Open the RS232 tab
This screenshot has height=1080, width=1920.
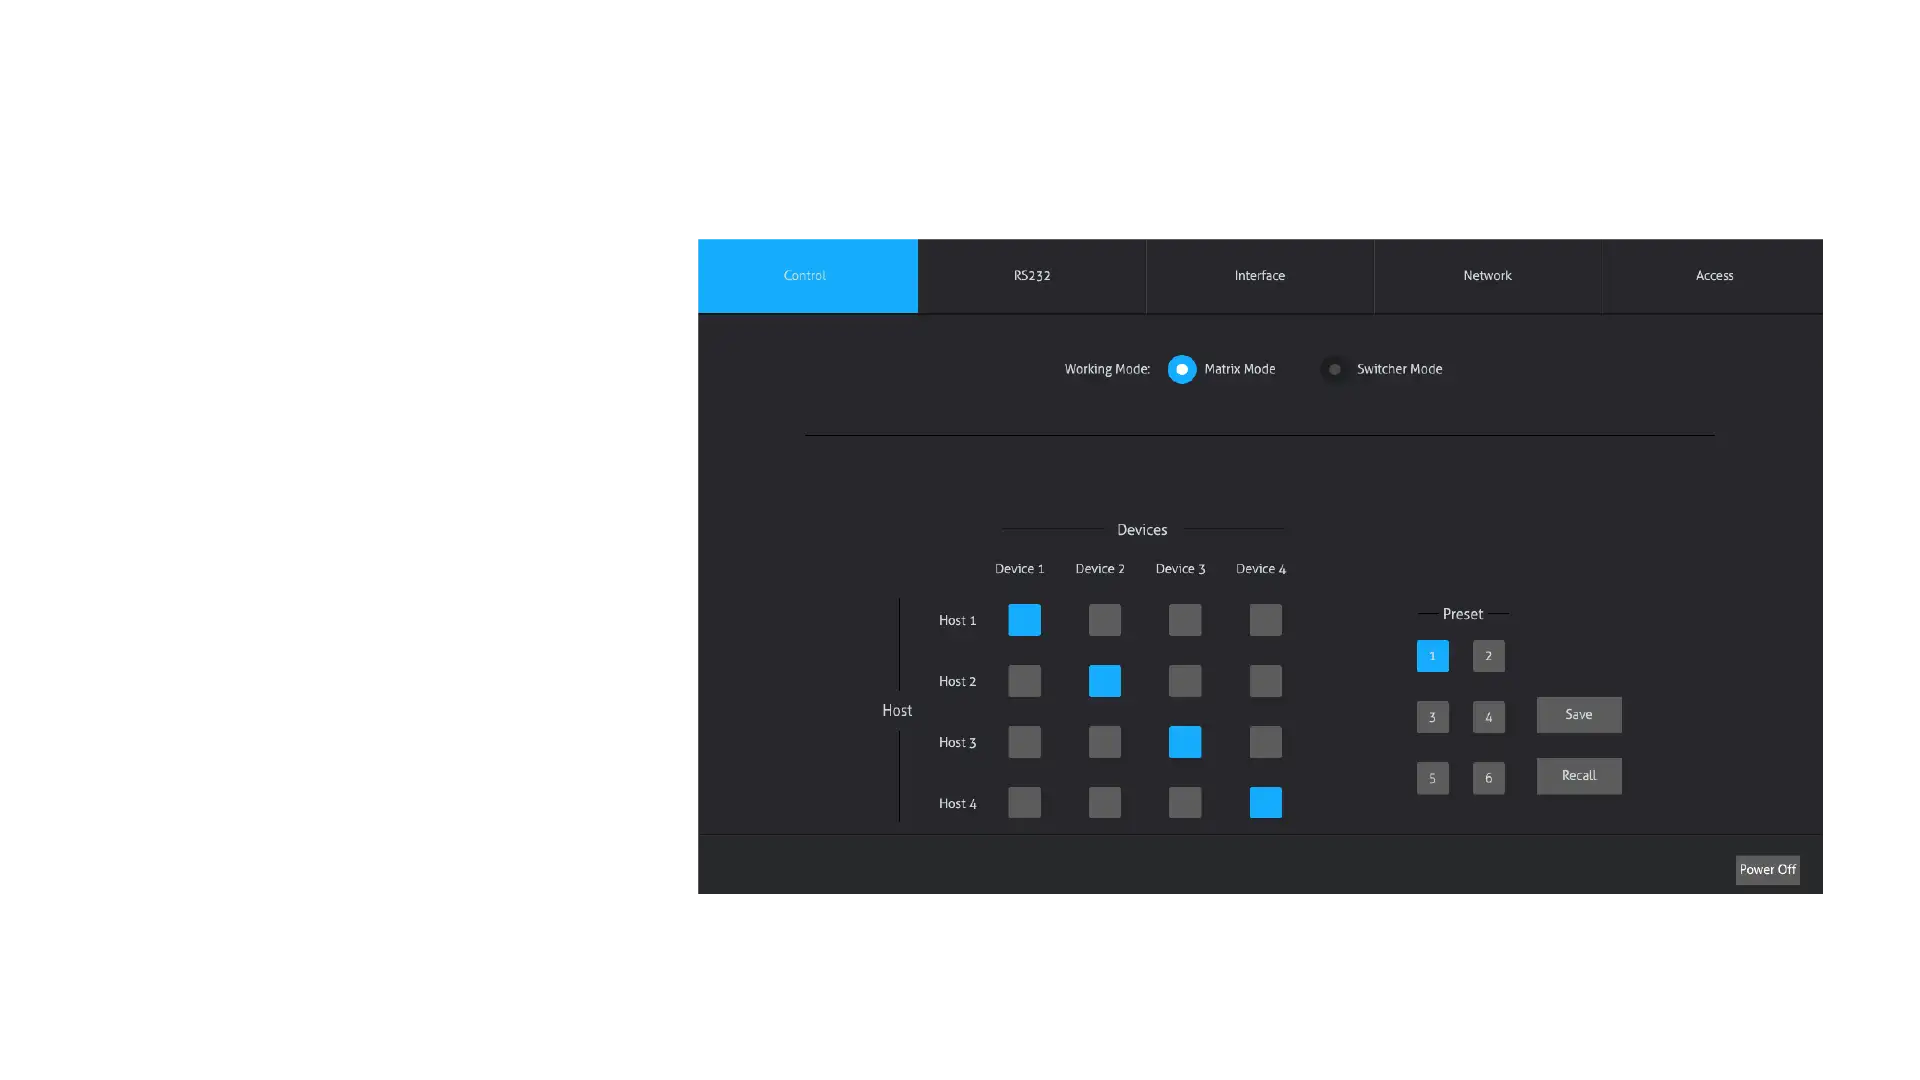(1031, 275)
